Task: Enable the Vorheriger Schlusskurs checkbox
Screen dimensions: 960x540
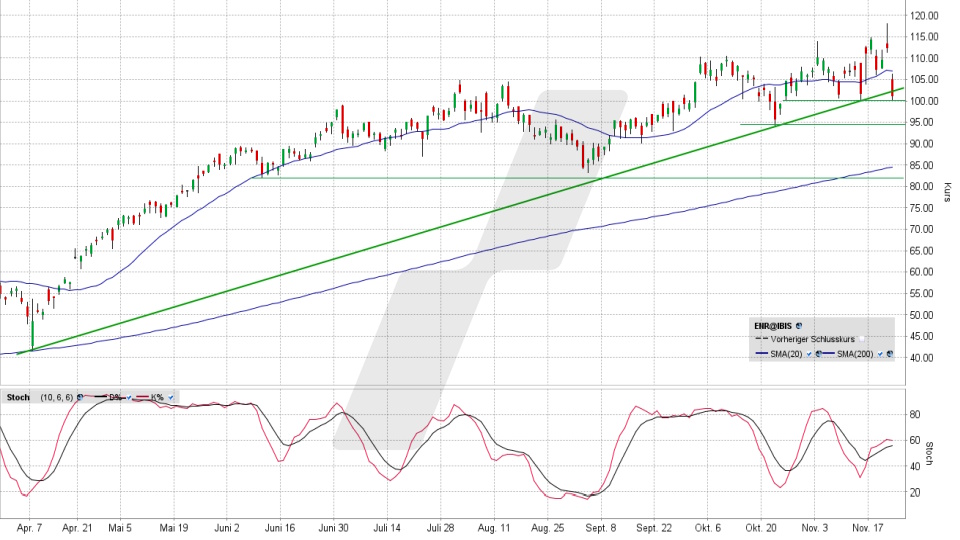Action: pos(861,340)
